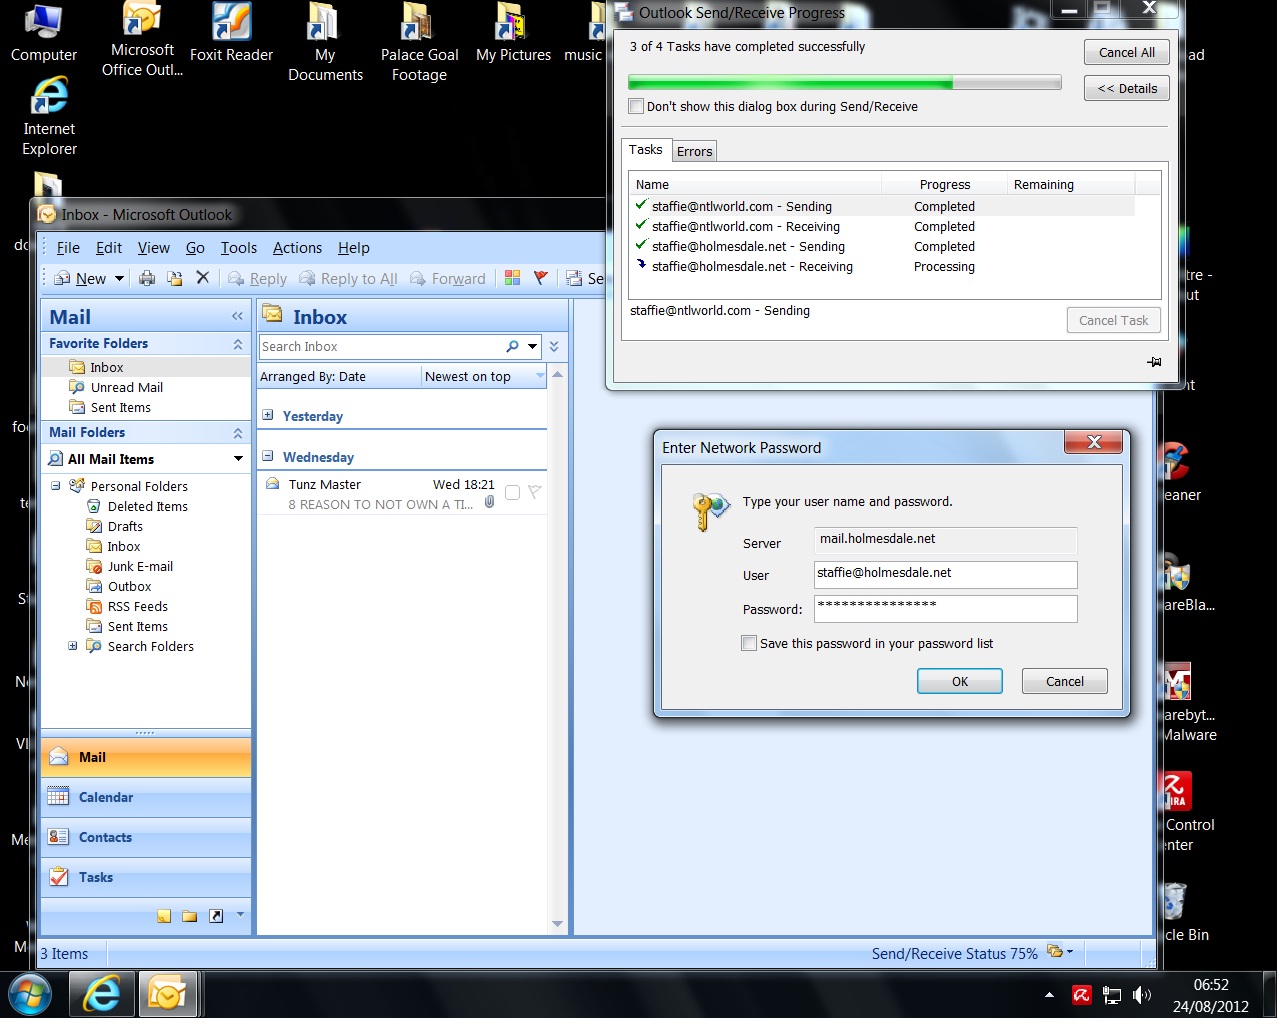Check Don't show this dialog during Send/Receive

pos(636,106)
